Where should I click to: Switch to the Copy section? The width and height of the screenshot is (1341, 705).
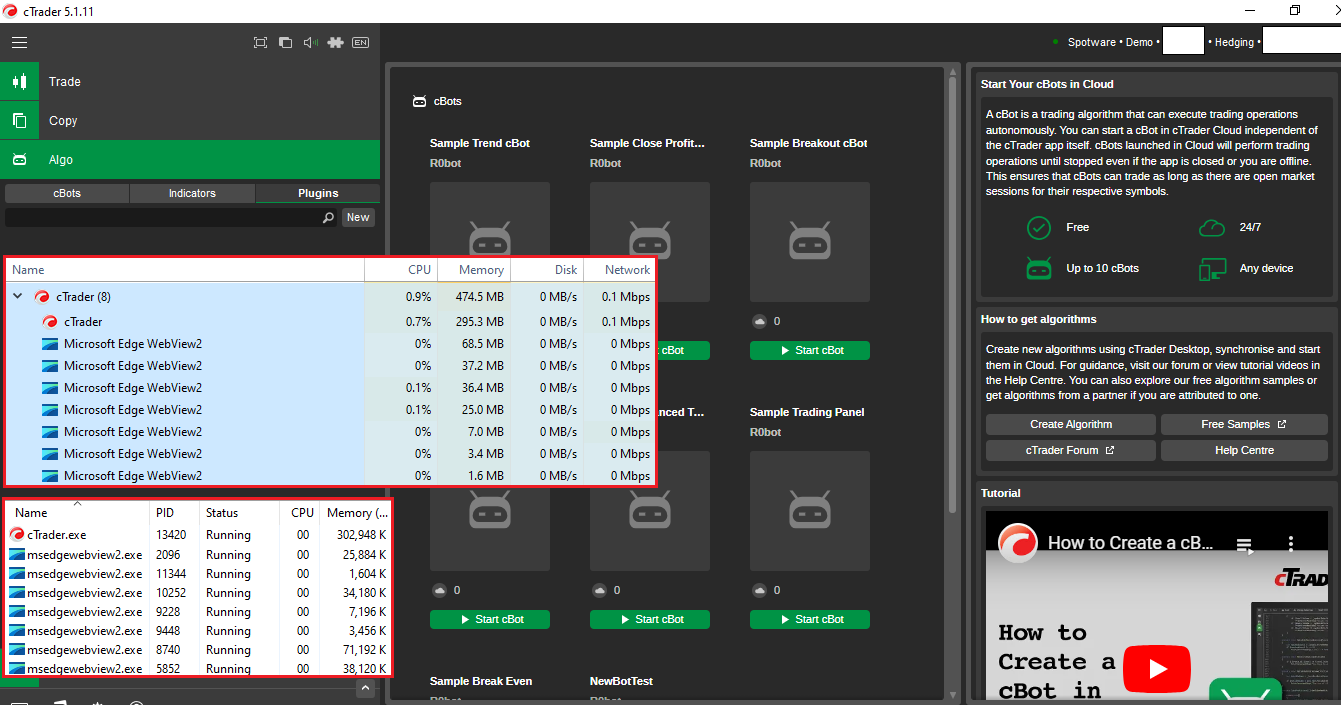pyautogui.click(x=190, y=120)
